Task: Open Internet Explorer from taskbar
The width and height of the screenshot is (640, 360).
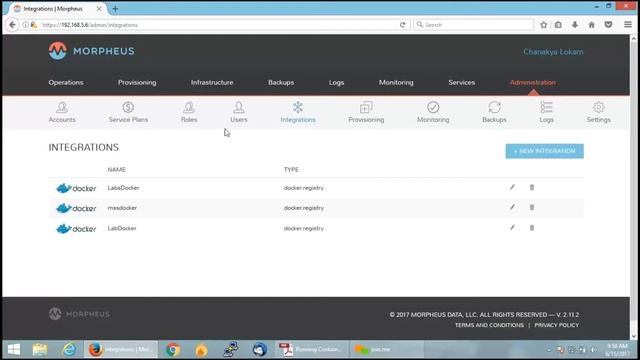Action: pos(69,349)
